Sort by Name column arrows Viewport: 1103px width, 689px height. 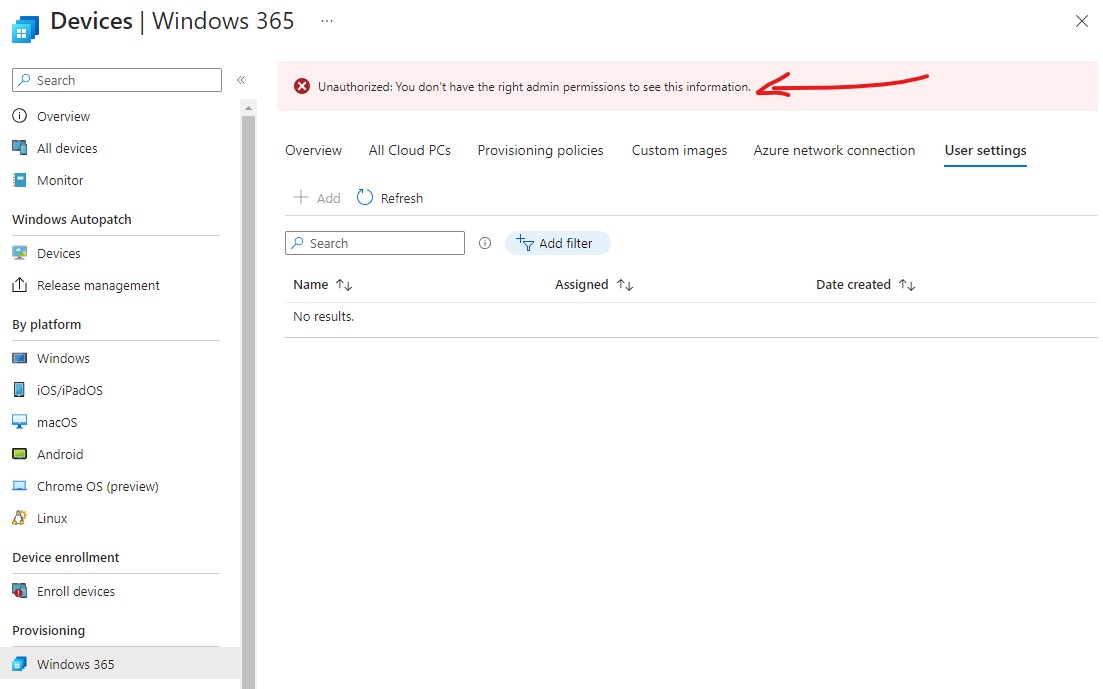click(x=344, y=284)
